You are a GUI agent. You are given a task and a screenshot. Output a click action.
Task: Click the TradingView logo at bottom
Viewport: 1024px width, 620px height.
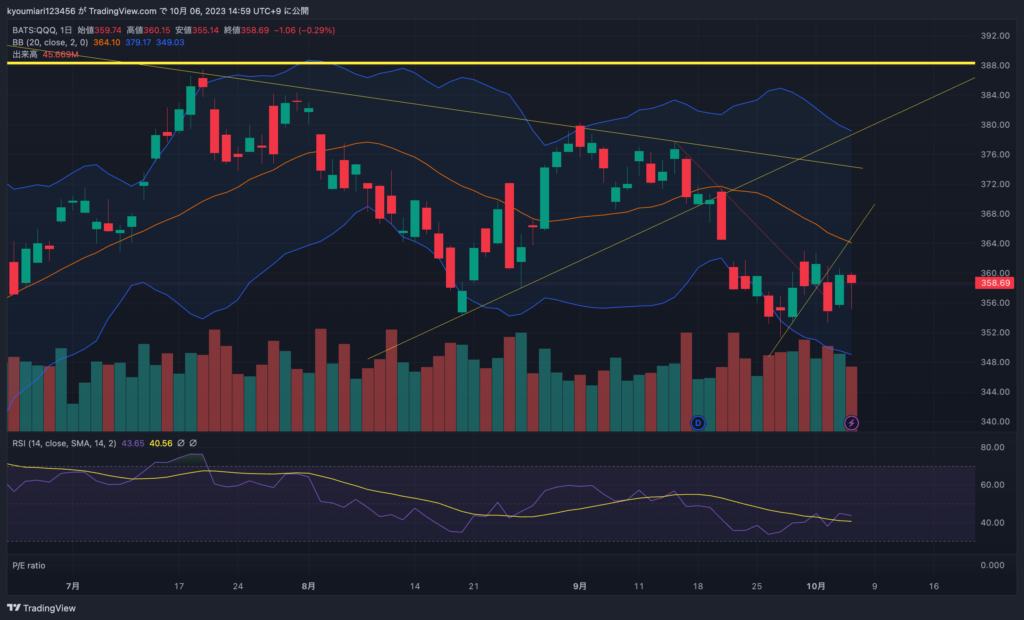click(x=41, y=608)
